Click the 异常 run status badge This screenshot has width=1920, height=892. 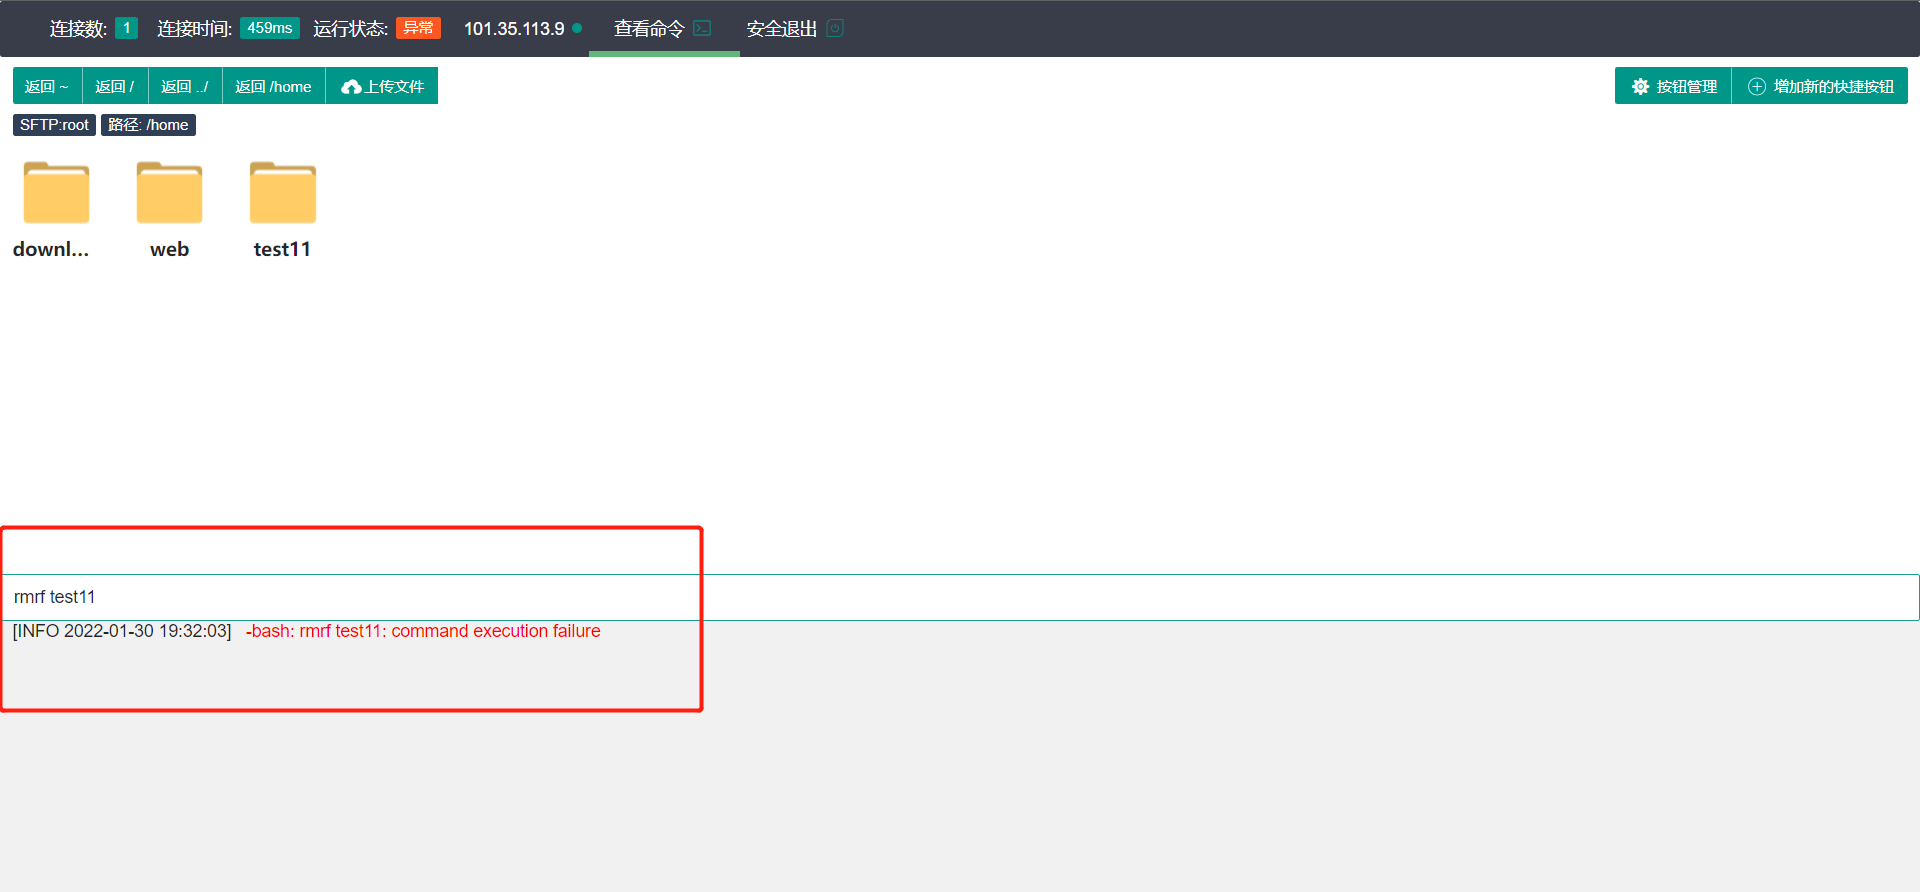[x=418, y=28]
